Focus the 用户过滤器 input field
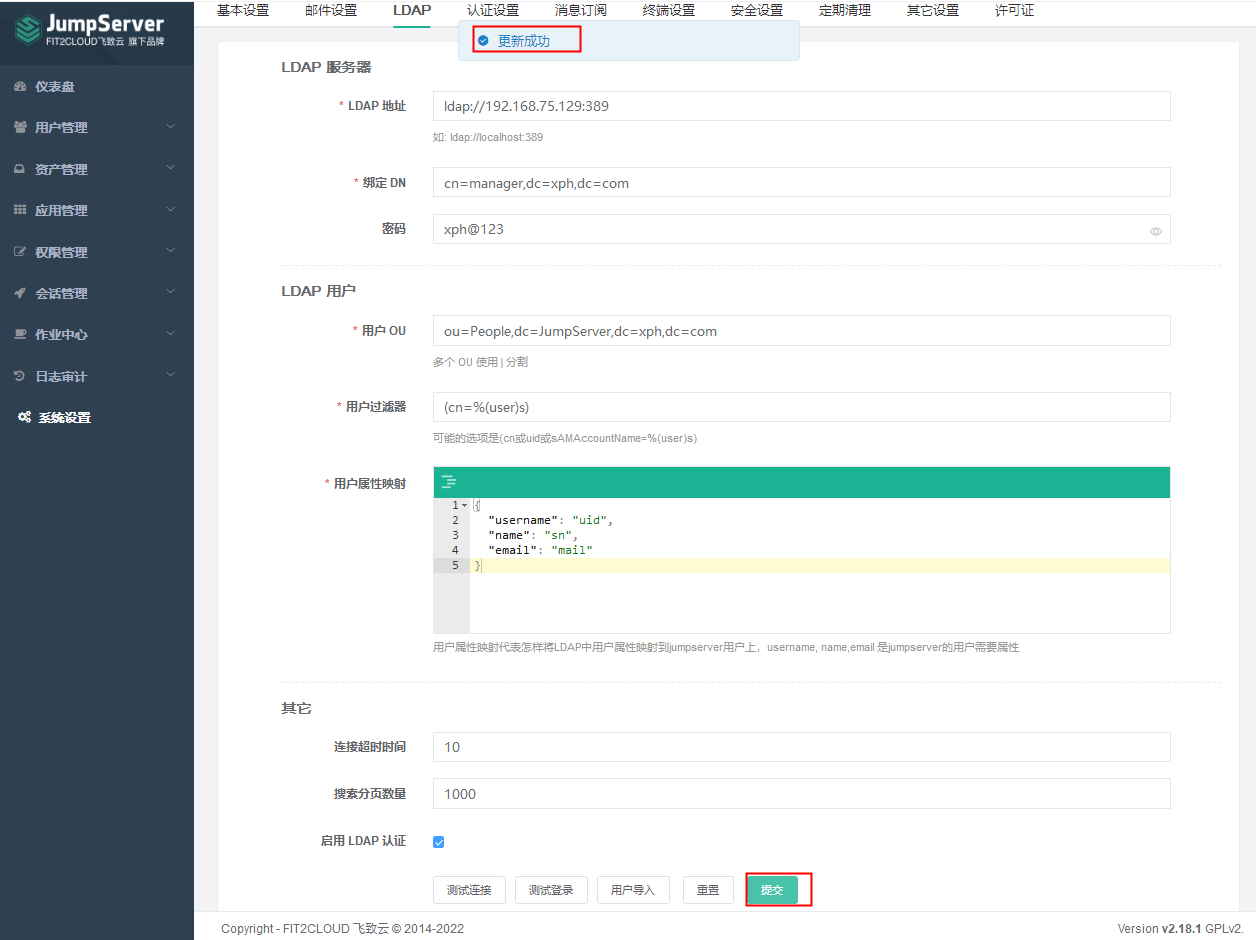The width and height of the screenshot is (1256, 940). click(x=801, y=407)
